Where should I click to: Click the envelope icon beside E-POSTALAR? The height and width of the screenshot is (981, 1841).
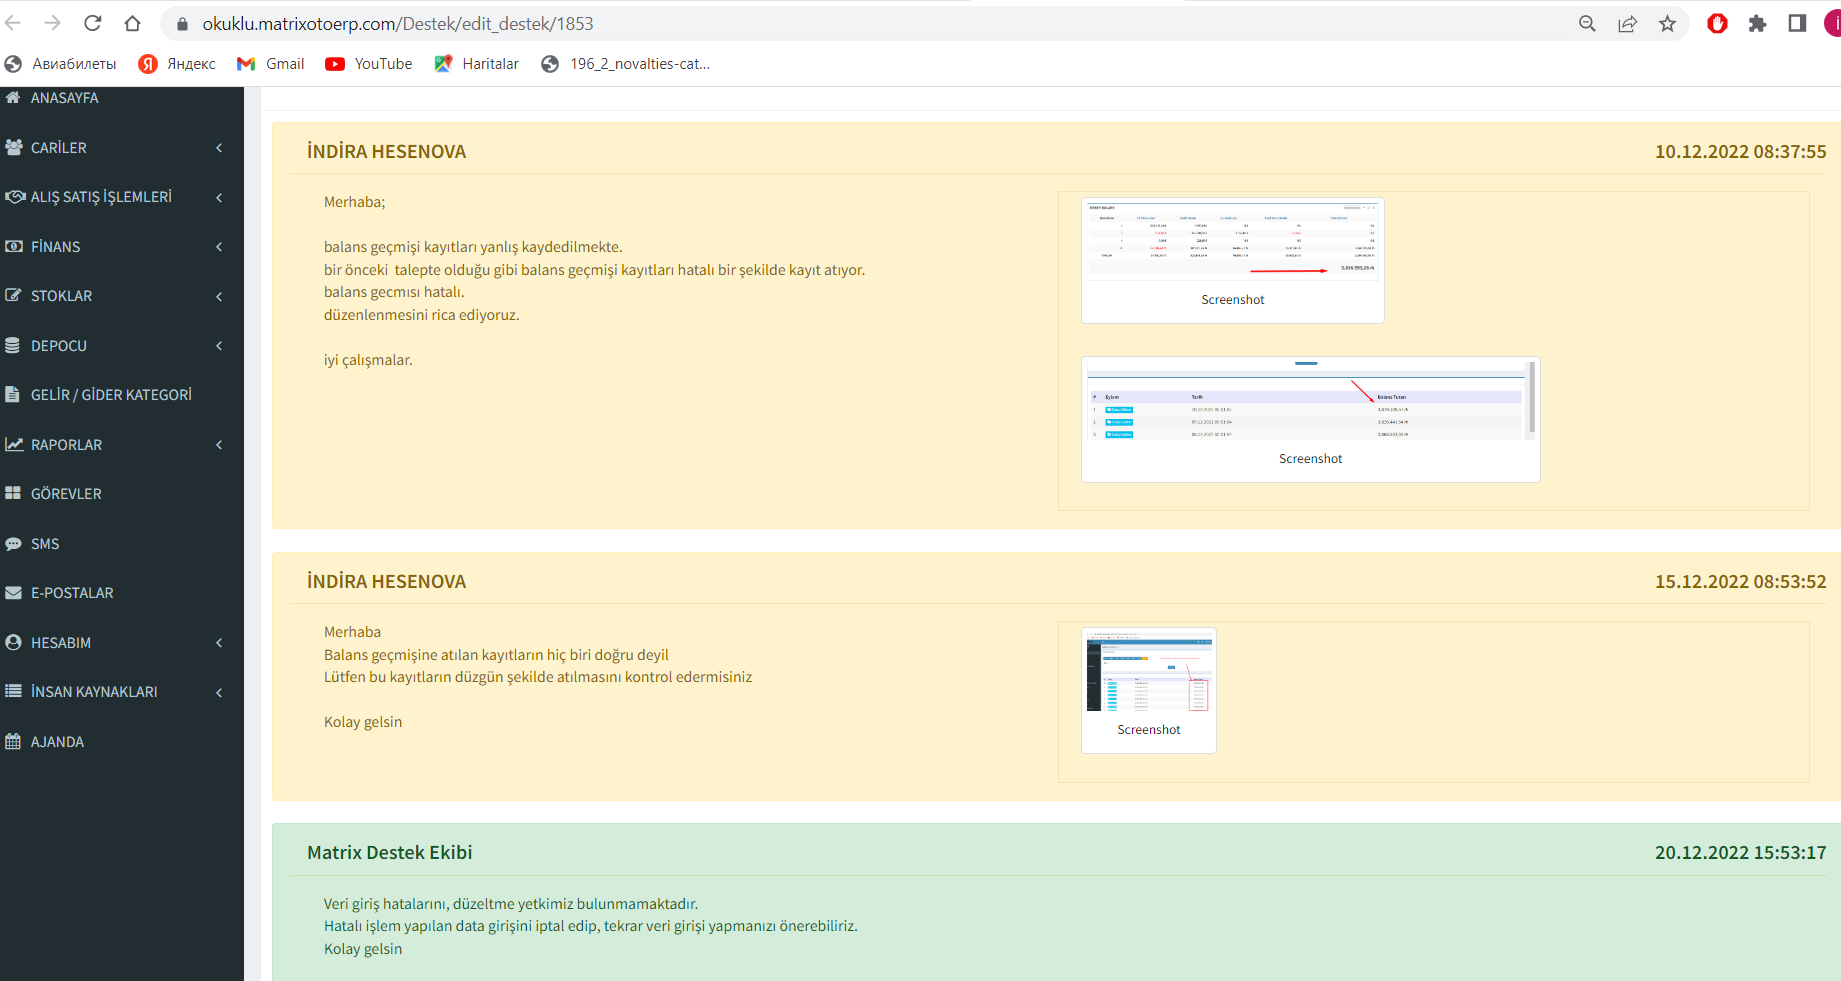pyautogui.click(x=13, y=593)
